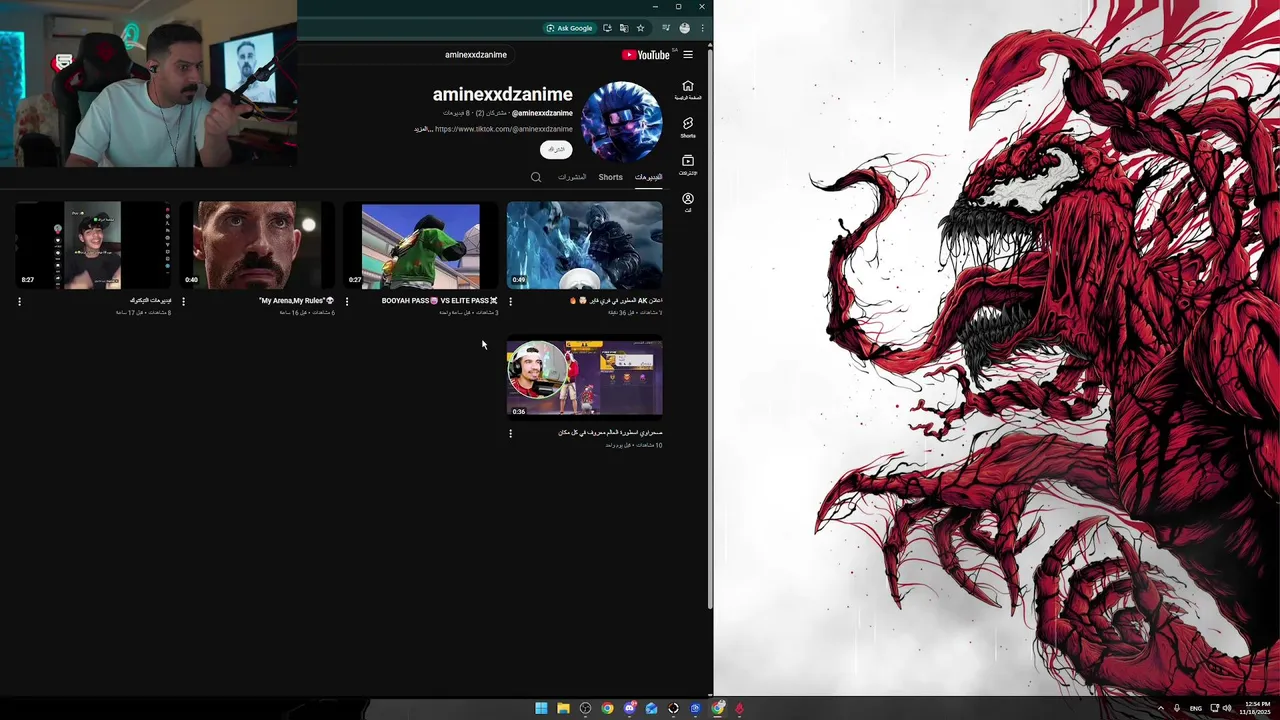Open the BOOYAH PASS video thumbnail
Image resolution: width=1280 pixels, height=720 pixels.
pos(421,245)
